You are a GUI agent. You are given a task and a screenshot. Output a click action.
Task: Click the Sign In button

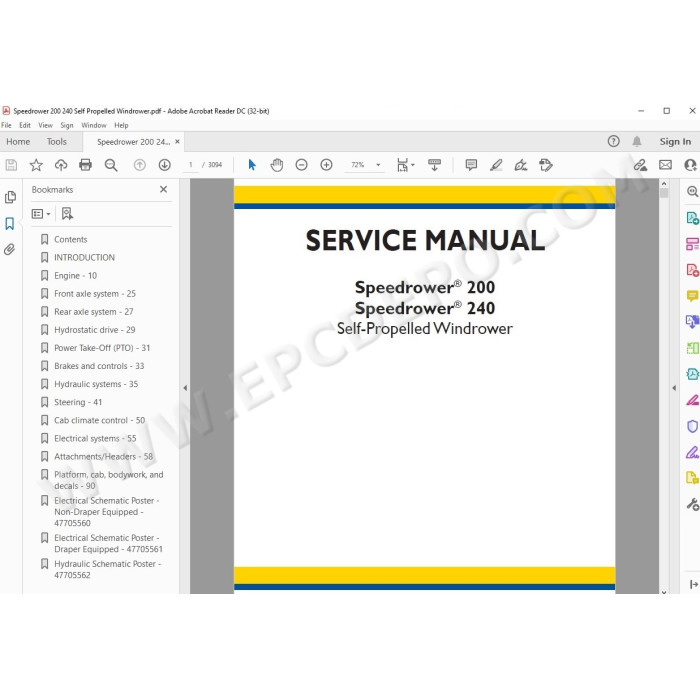(x=675, y=142)
